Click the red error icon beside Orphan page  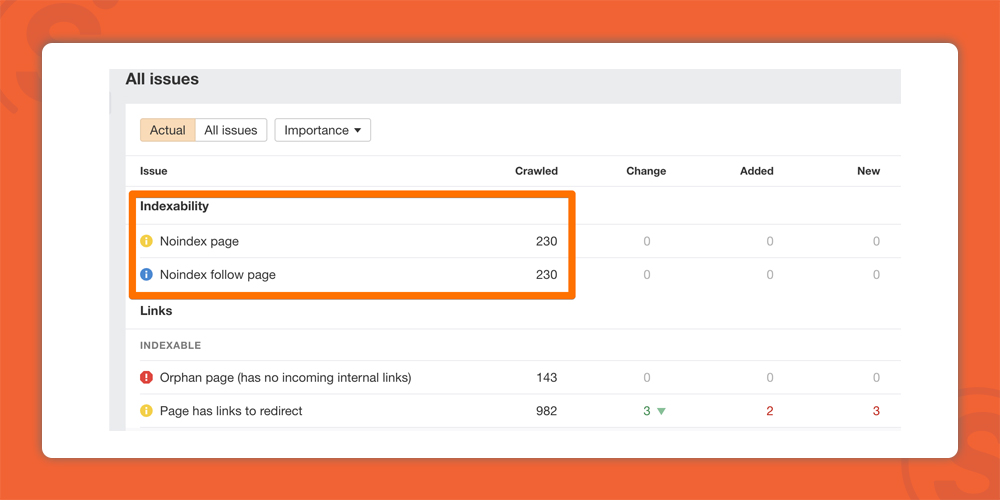146,378
